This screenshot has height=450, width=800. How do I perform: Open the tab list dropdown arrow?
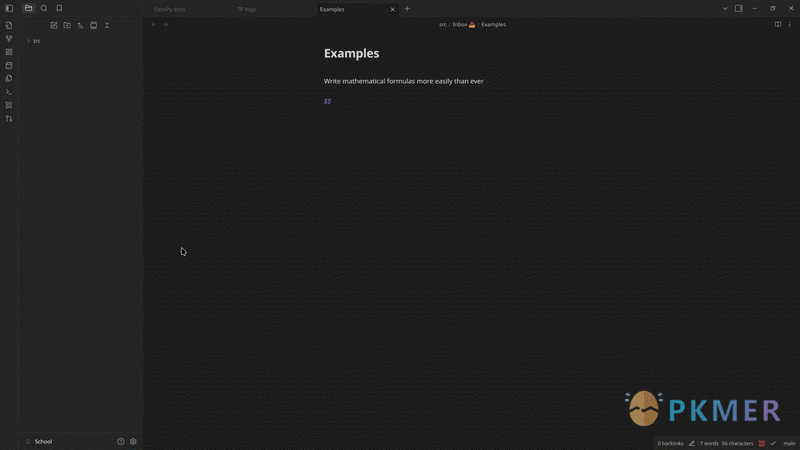tap(725, 8)
